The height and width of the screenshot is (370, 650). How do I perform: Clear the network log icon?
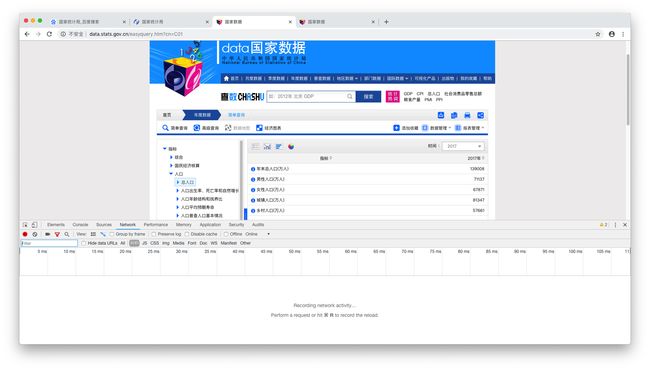point(35,234)
